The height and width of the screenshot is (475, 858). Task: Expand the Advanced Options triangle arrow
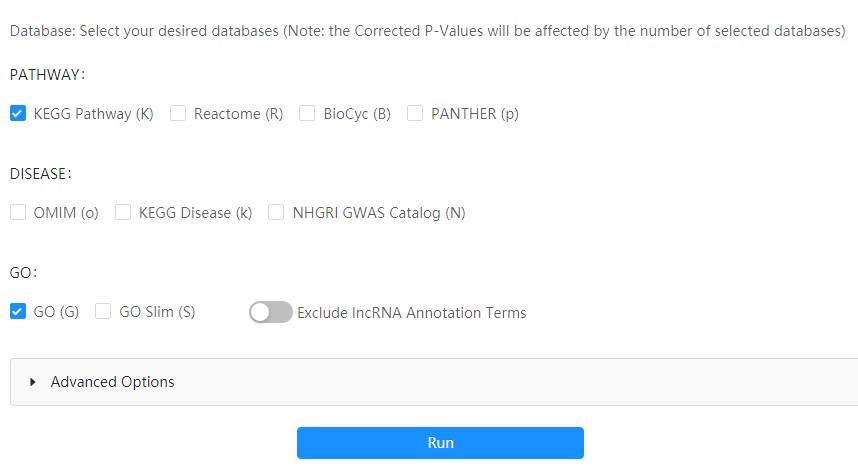pyautogui.click(x=33, y=382)
